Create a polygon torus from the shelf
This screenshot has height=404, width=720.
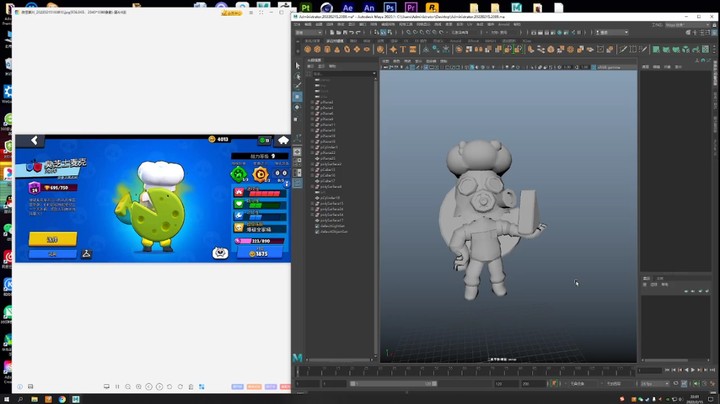347,49
